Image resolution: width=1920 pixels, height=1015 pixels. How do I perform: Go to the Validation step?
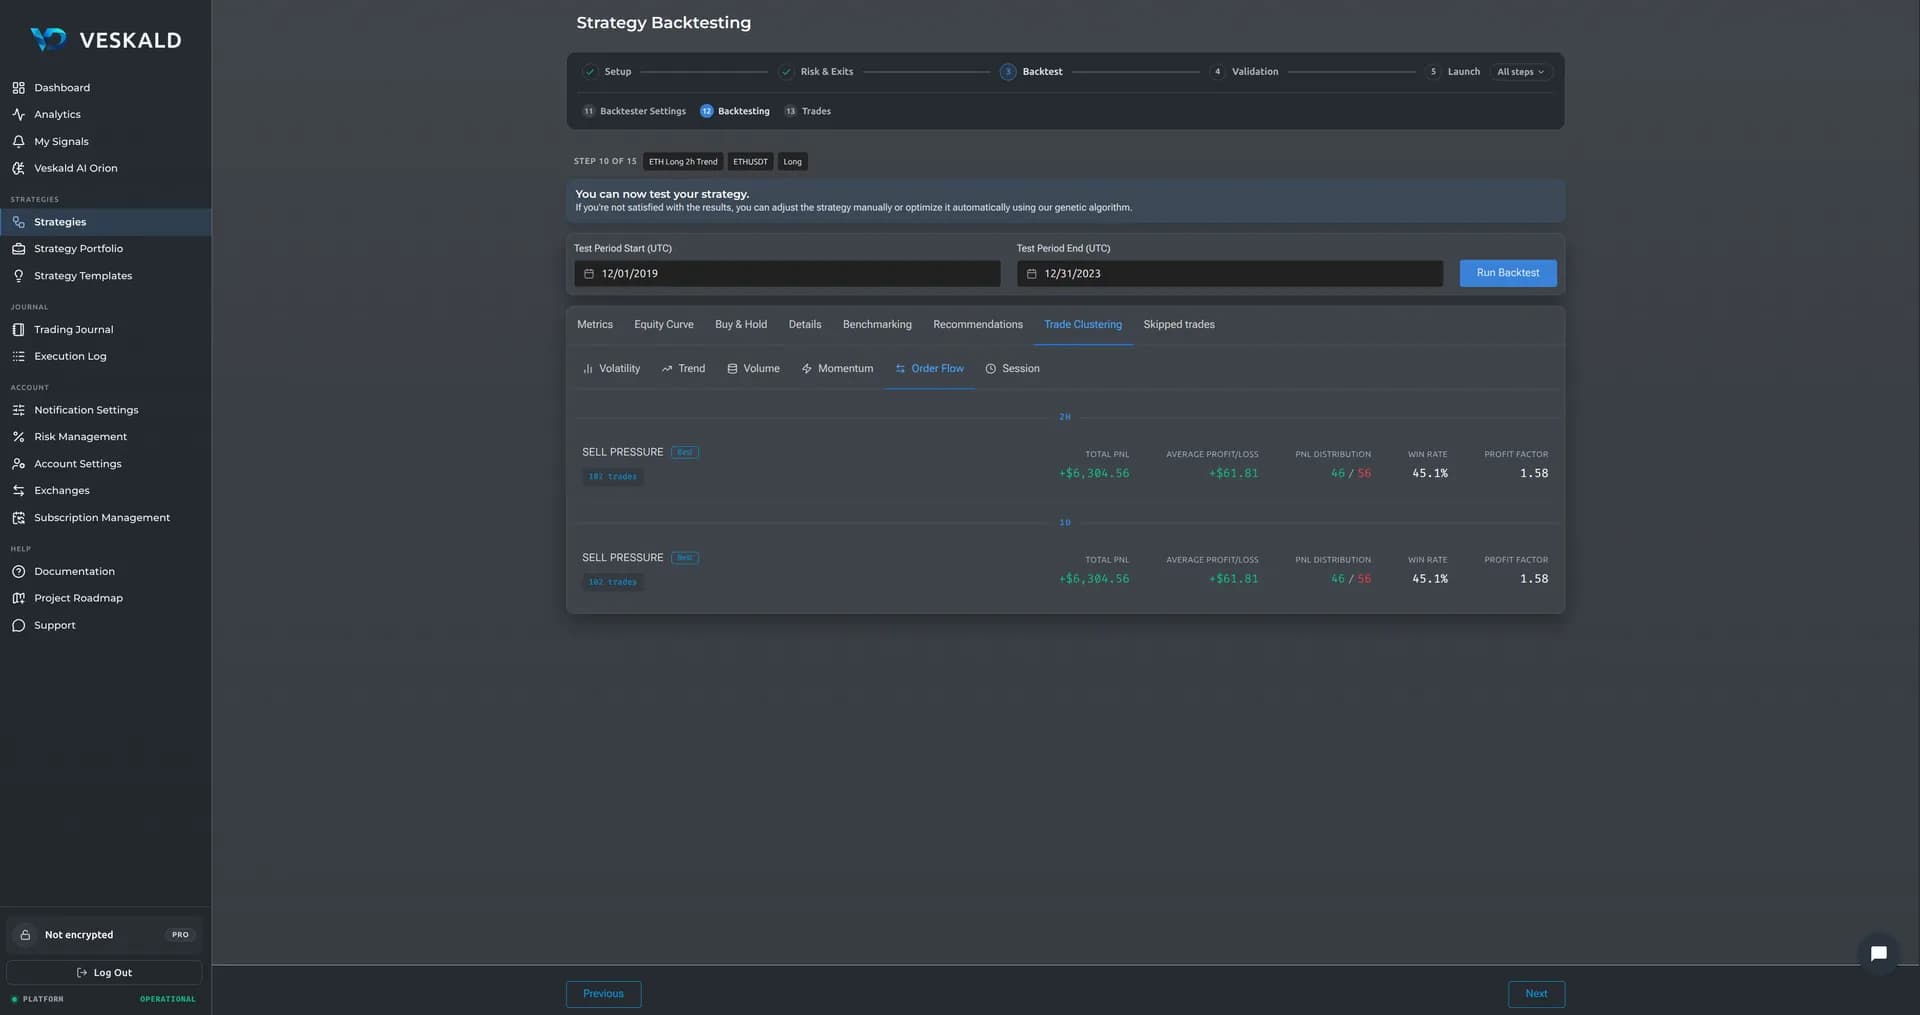point(1245,72)
